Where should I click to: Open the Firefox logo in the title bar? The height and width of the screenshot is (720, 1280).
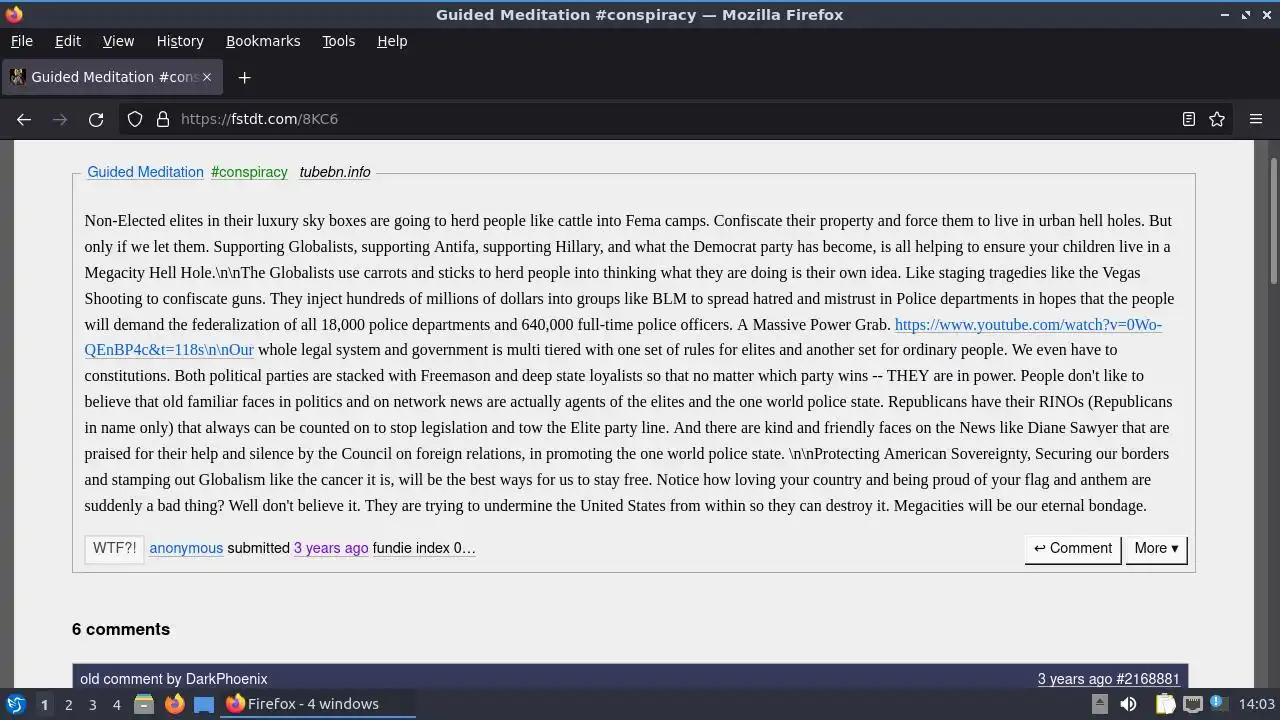point(14,14)
